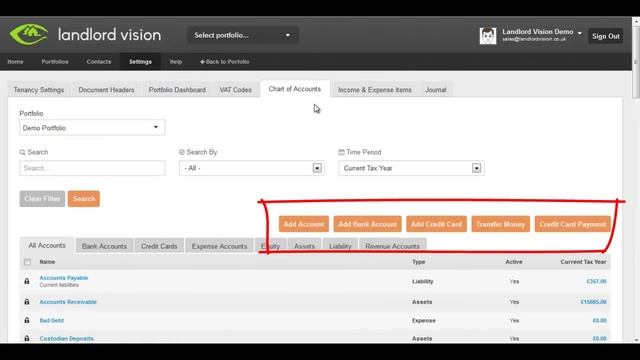
Task: Switch to Income & Expense Items tab
Action: point(375,90)
